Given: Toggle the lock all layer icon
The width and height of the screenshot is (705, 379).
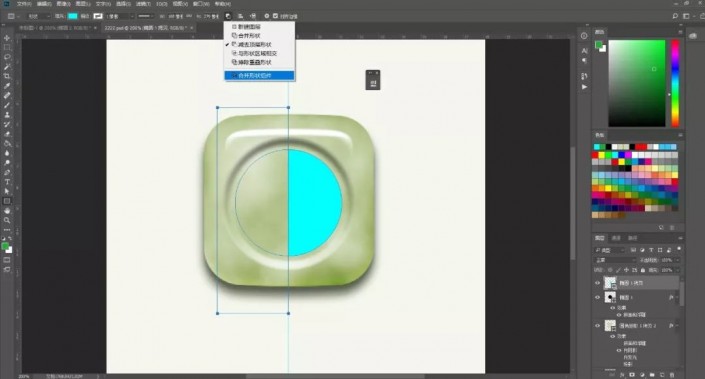Looking at the screenshot, I should 643,270.
